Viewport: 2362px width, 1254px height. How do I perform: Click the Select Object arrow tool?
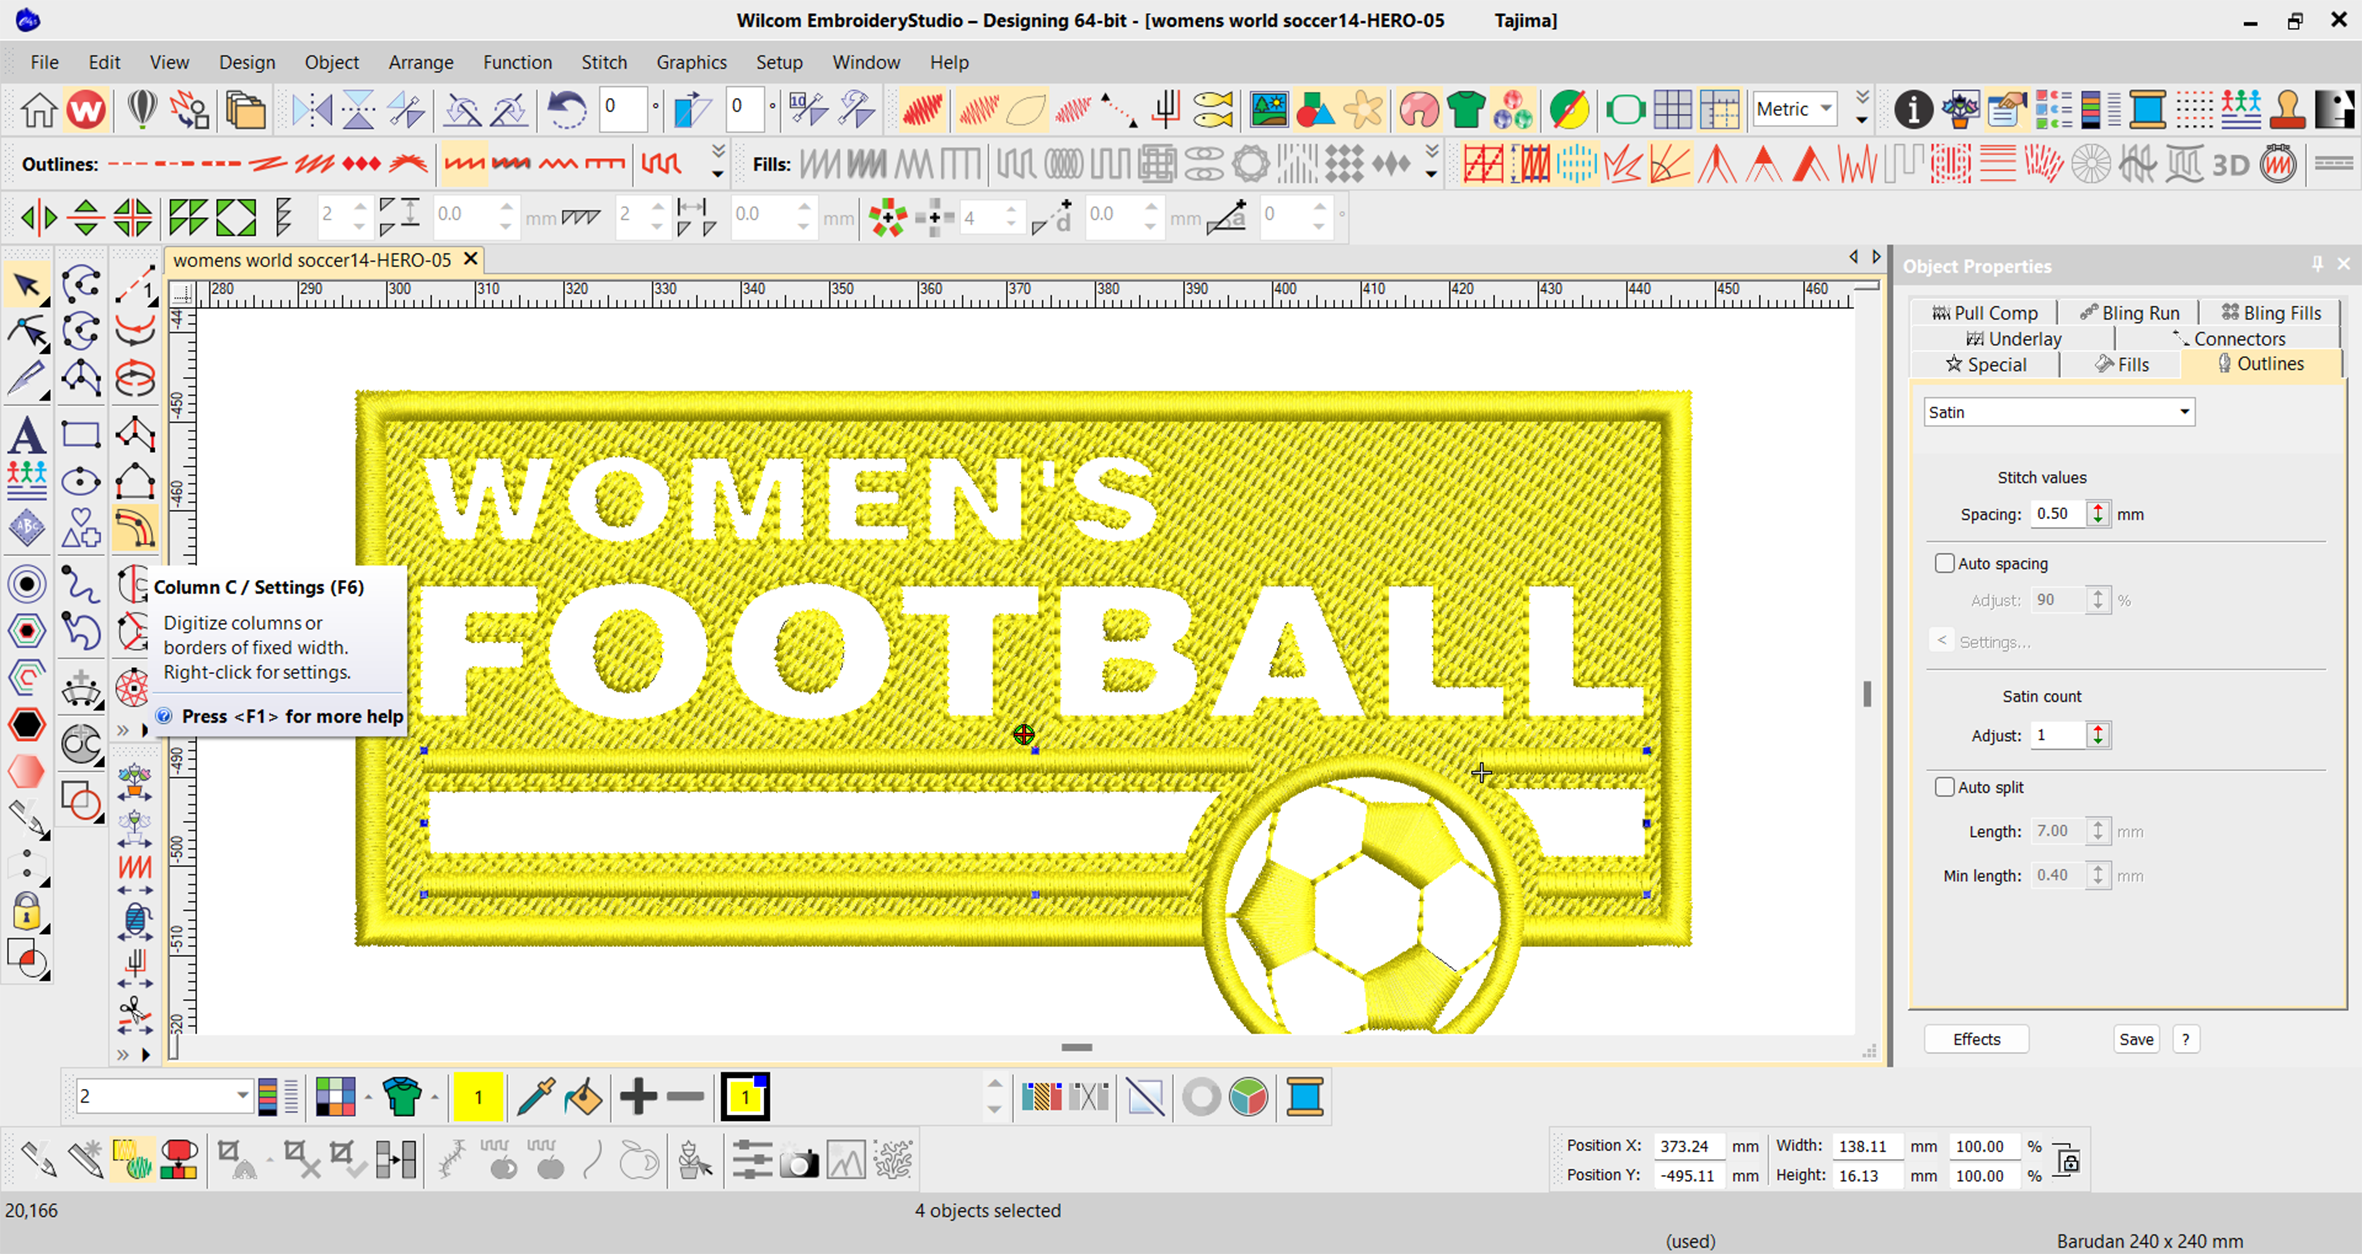27,286
